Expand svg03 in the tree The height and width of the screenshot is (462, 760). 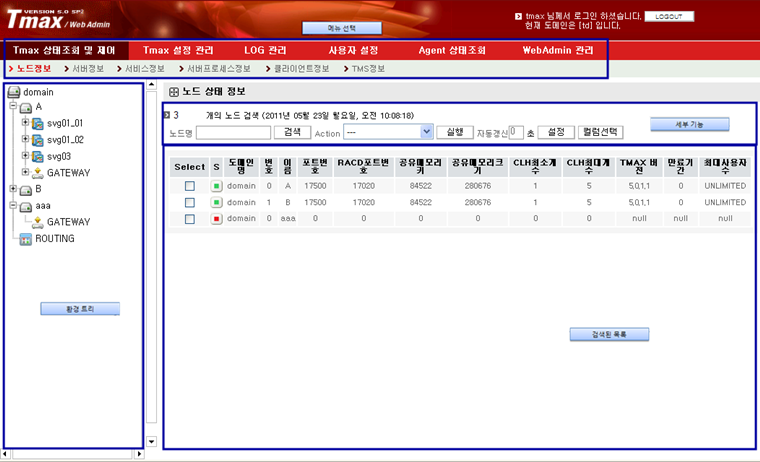[x=25, y=155]
